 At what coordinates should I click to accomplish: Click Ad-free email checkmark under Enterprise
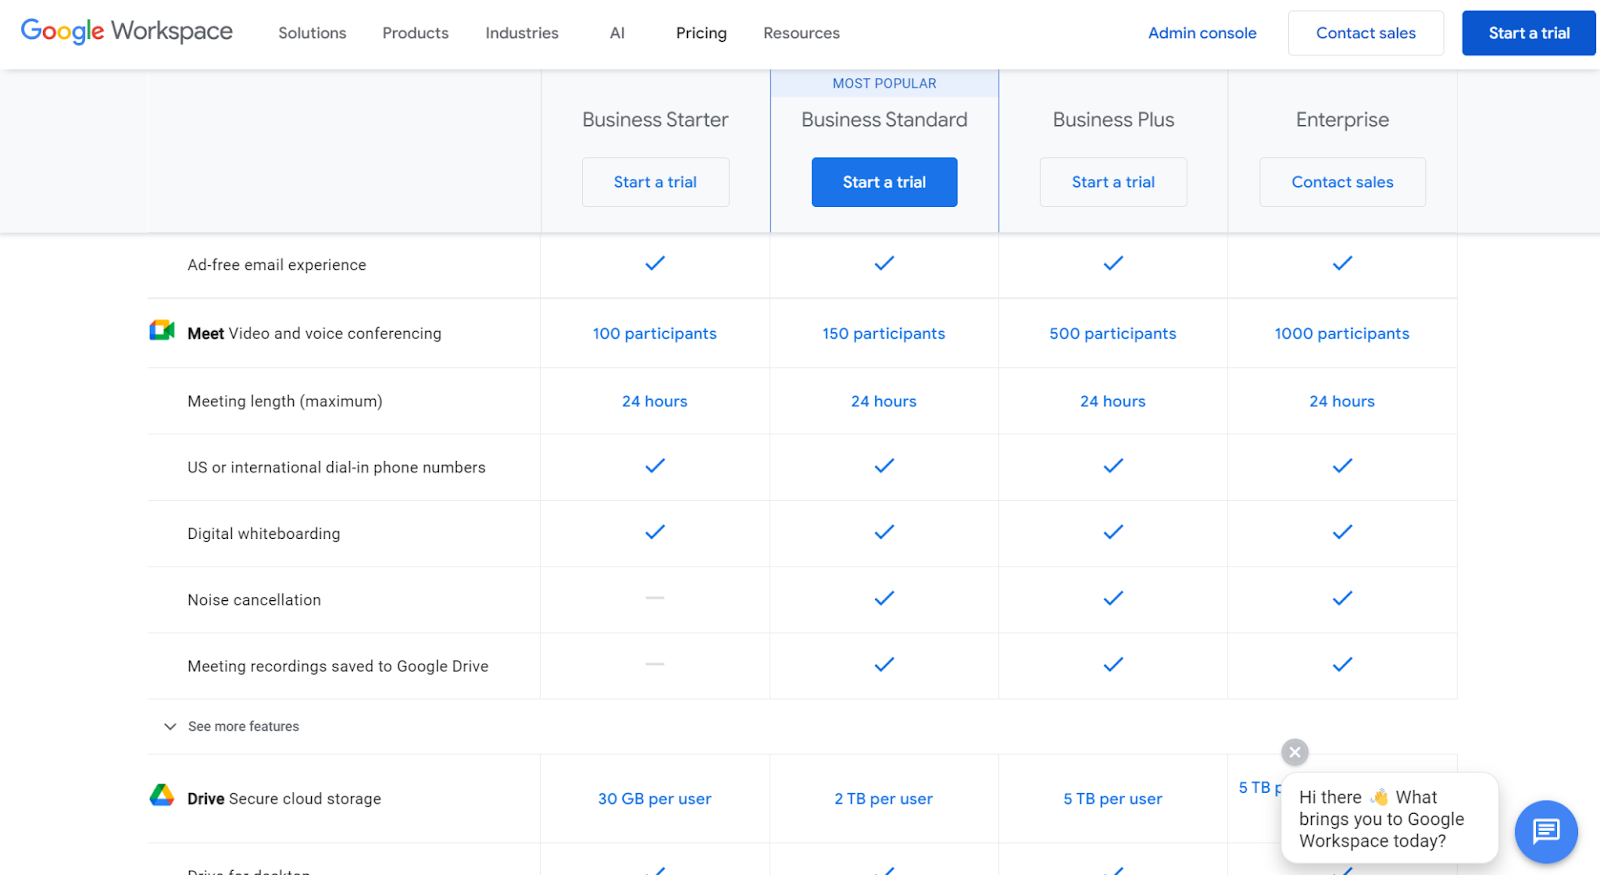point(1342,263)
